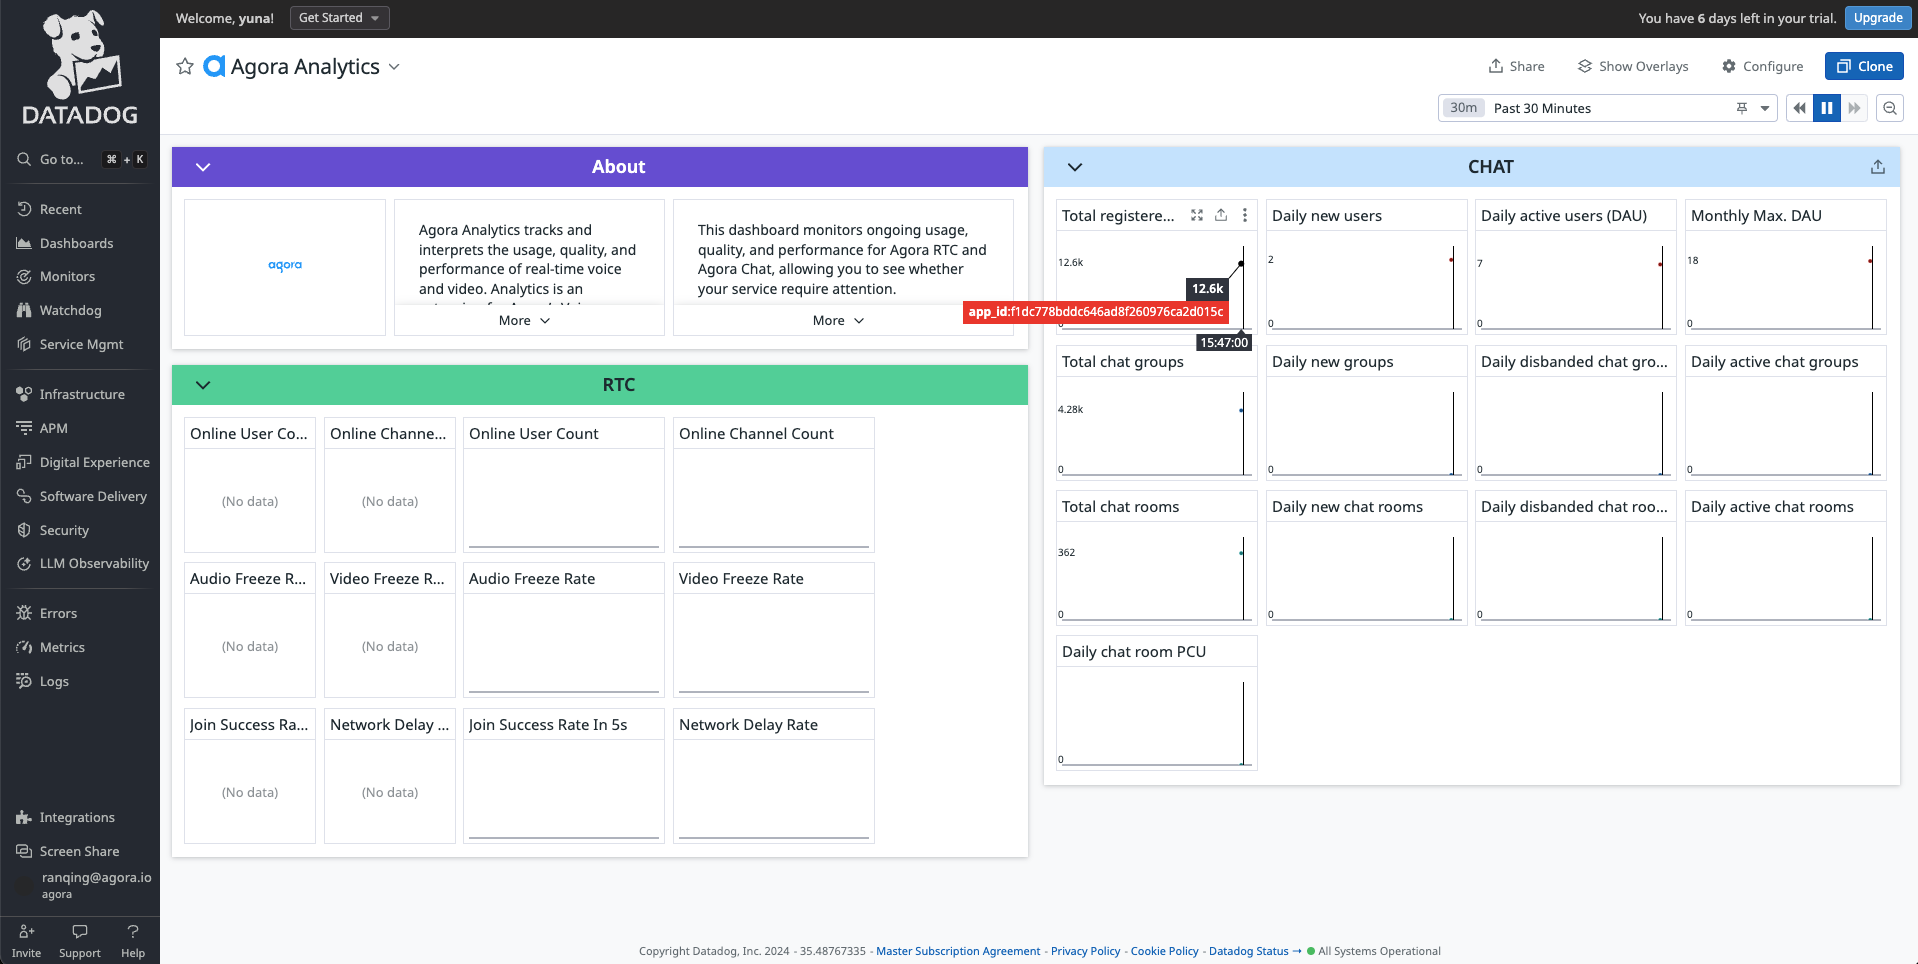Click the zoom out magnifier icon
Viewport: 1918px width, 964px height.
(1890, 108)
